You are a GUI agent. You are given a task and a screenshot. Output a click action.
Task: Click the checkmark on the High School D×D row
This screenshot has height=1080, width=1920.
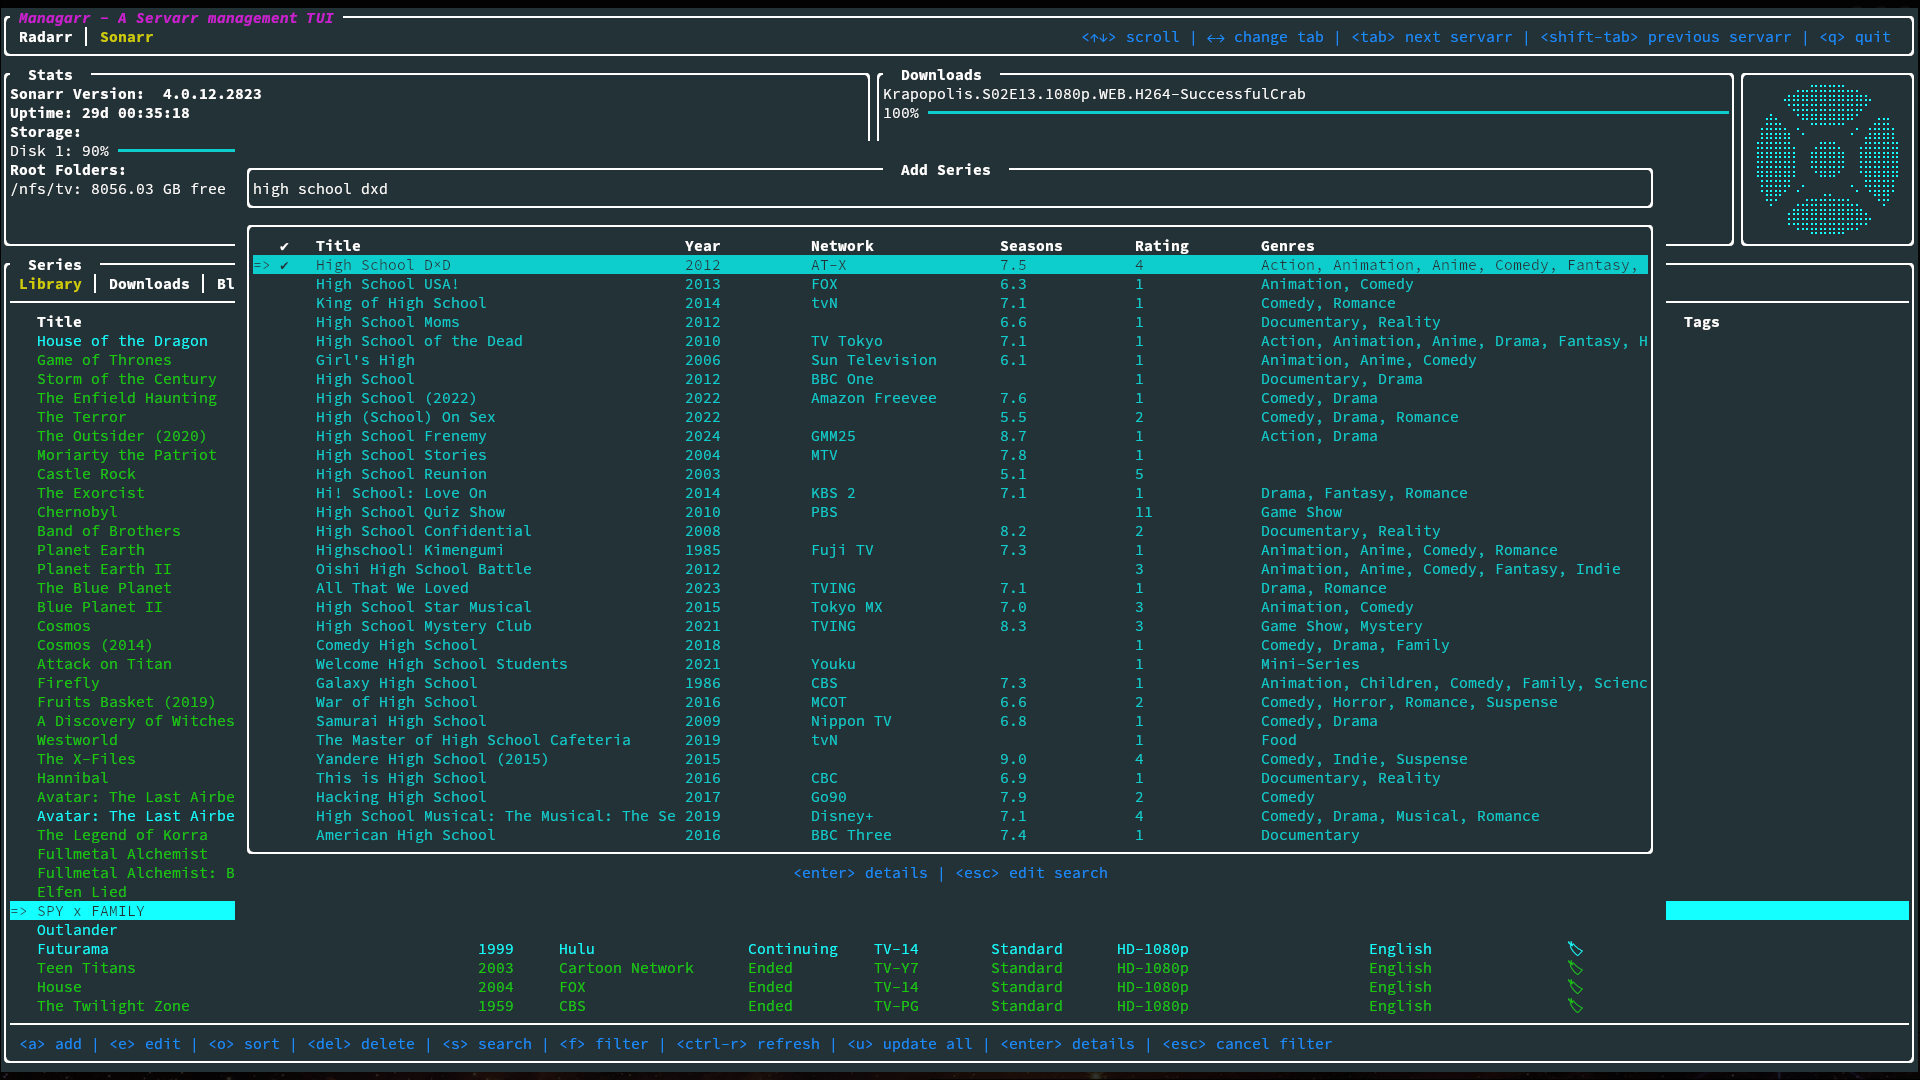coord(284,265)
